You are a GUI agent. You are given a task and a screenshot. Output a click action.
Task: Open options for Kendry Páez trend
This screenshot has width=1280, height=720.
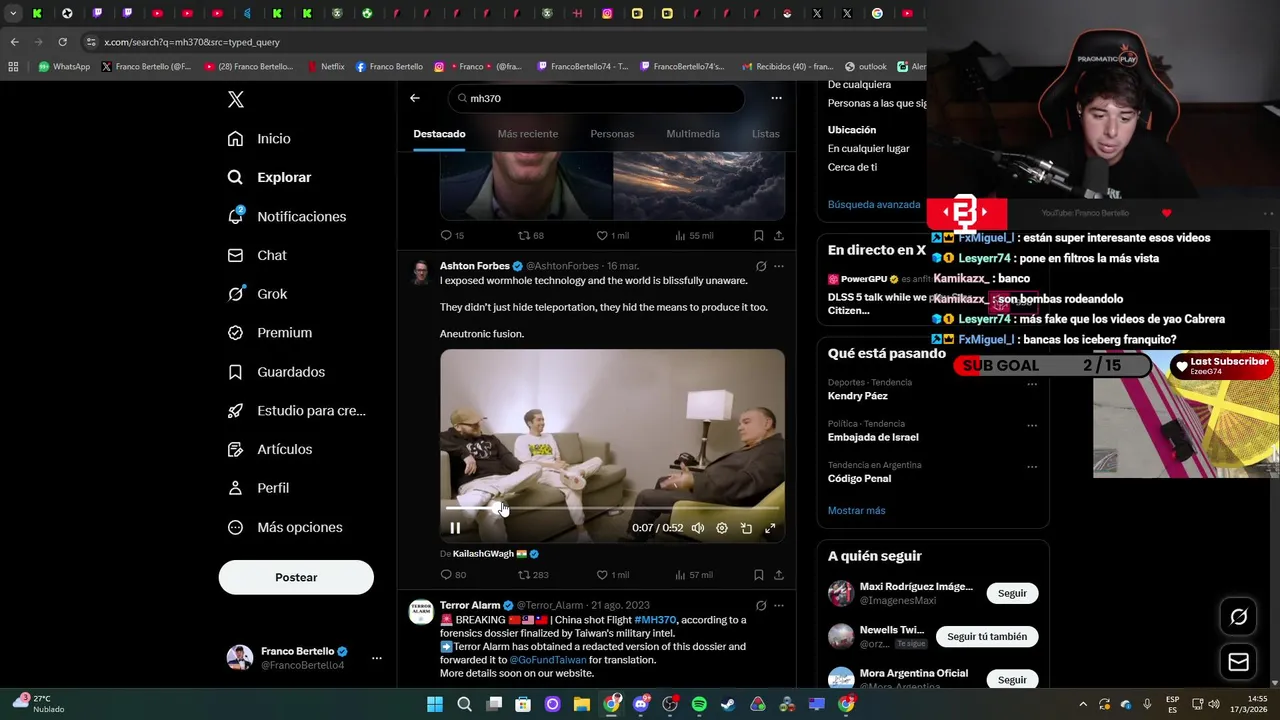point(1032,384)
